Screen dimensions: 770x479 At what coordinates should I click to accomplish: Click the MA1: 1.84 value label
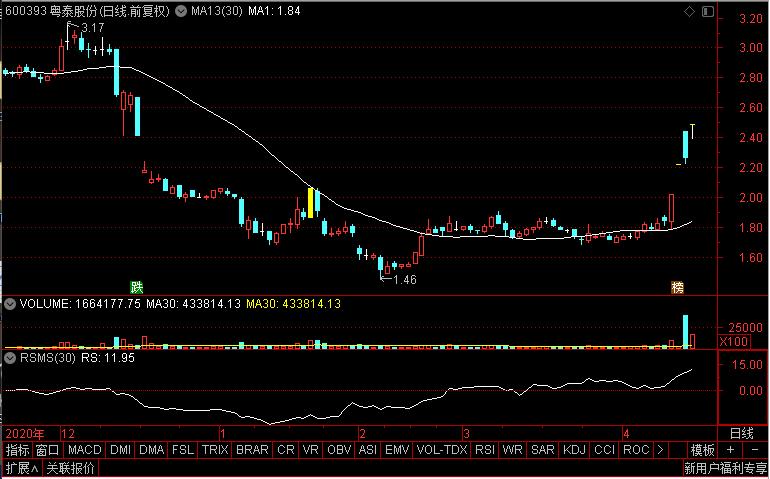tap(274, 11)
